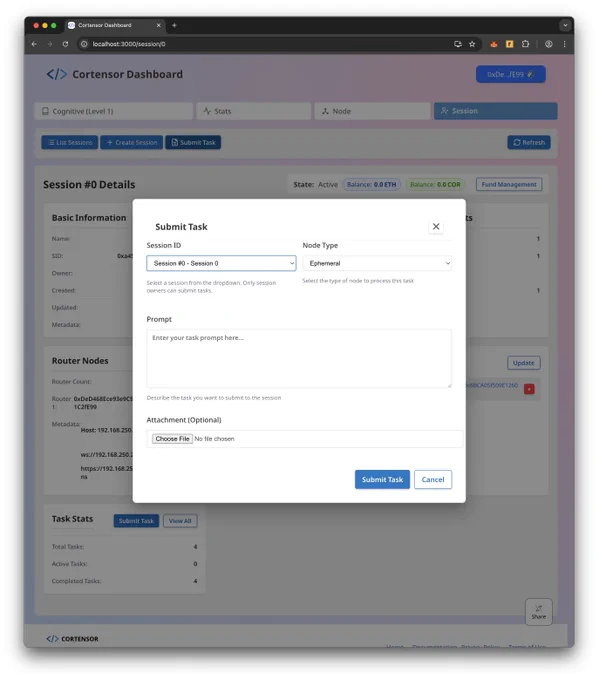Click the address bar localhost:3000/session/0
This screenshot has height=680, width=599.
pyautogui.click(x=129, y=44)
